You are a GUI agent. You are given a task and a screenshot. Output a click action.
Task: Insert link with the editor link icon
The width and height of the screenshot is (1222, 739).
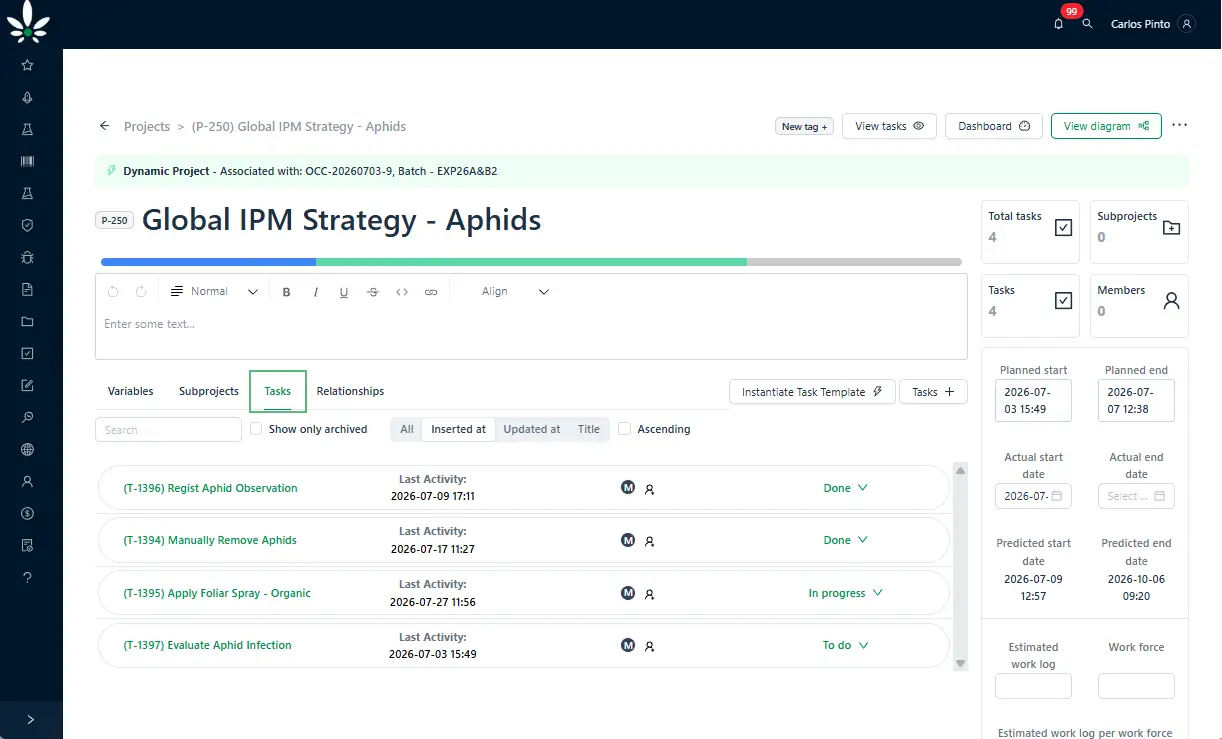(431, 292)
